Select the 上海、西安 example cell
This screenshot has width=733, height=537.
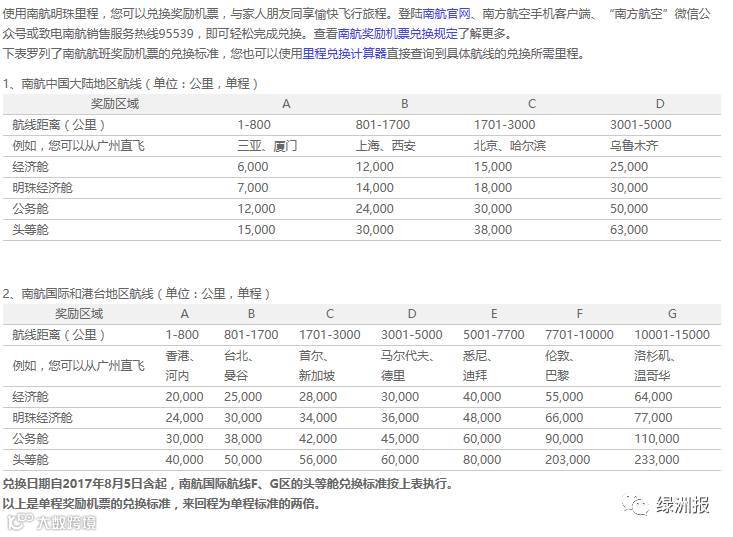point(385,146)
